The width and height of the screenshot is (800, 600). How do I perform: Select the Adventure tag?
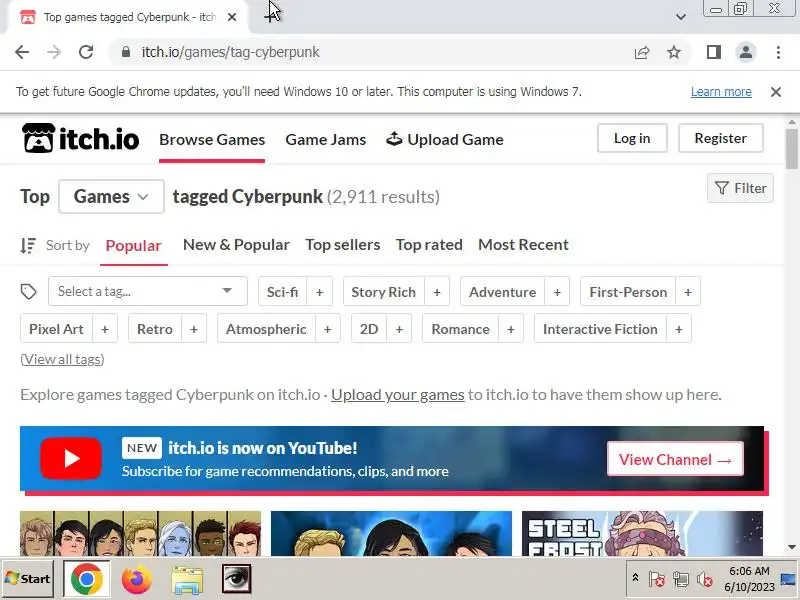(503, 292)
